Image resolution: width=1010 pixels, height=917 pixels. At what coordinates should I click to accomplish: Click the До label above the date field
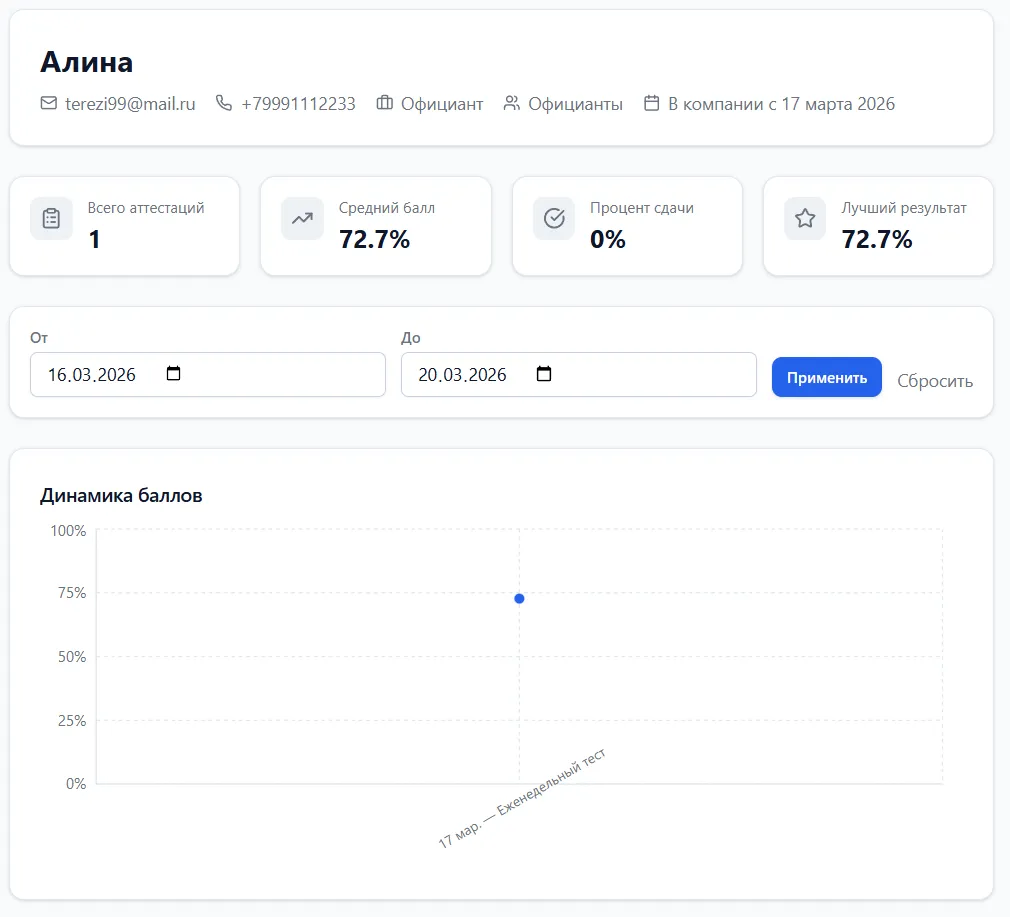[410, 337]
